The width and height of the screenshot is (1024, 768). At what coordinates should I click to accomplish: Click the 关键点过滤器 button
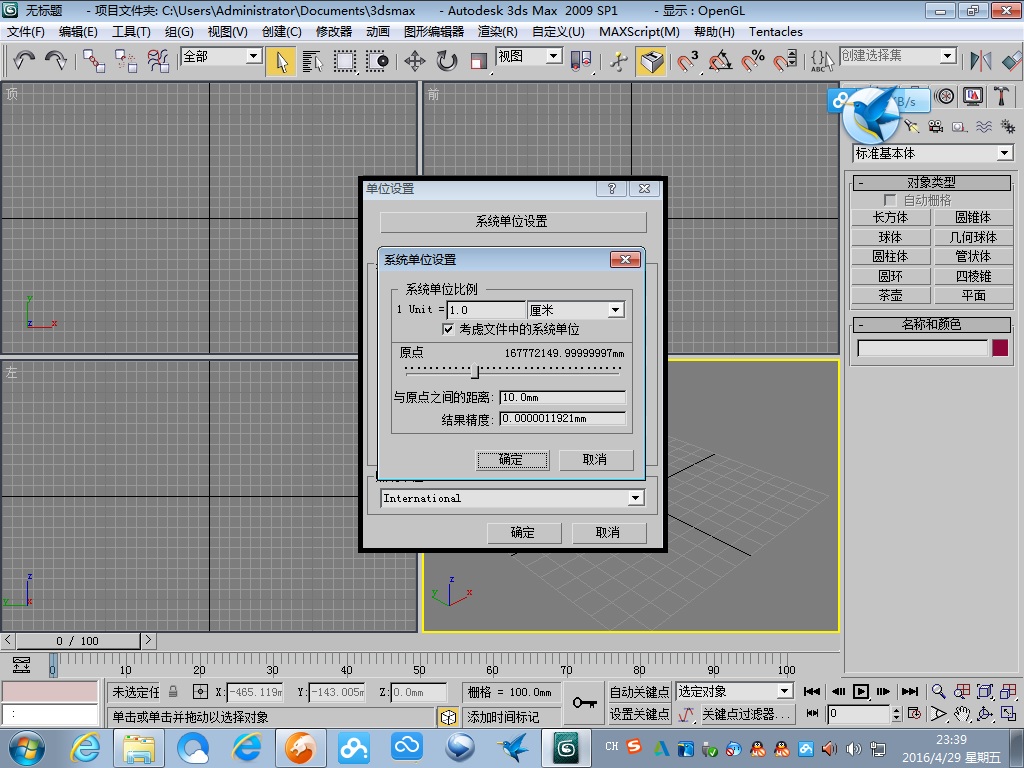tap(747, 714)
